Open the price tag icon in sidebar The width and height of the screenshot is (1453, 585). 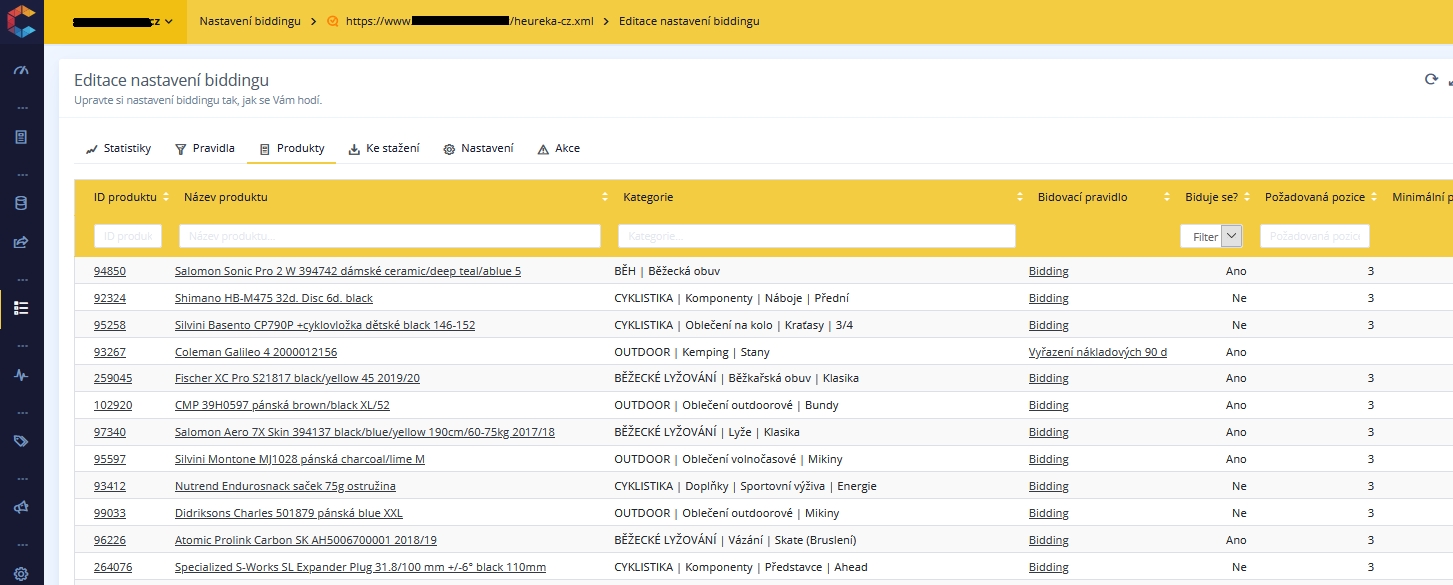coord(21,441)
